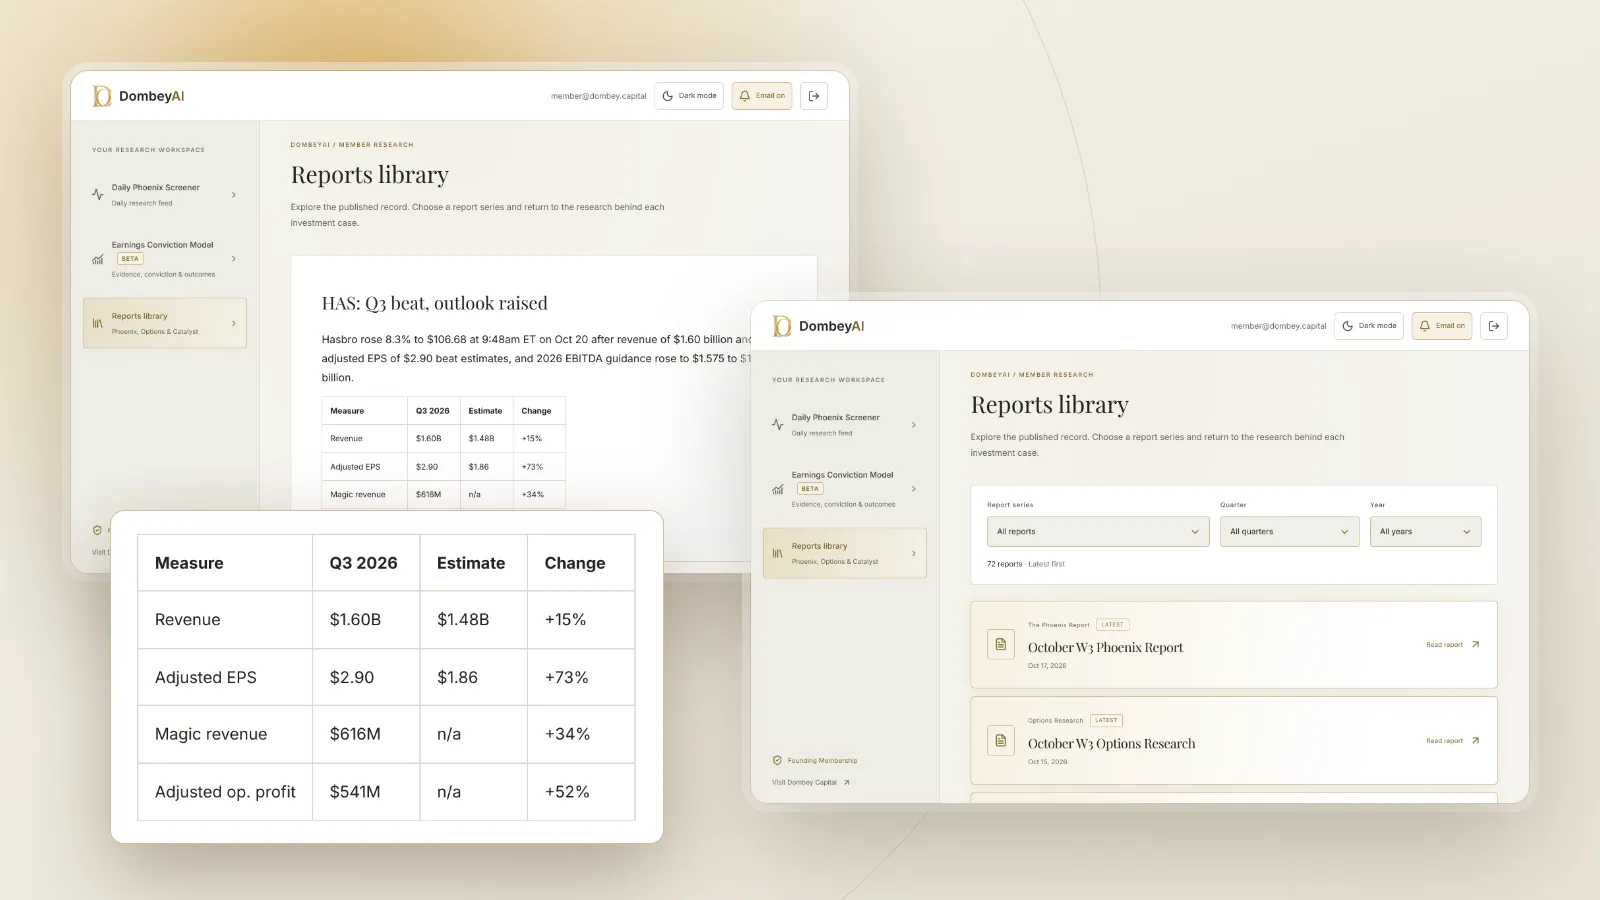Click the Earnings Conviction Model chevron in the filters window
This screenshot has width=1600, height=900.
pyautogui.click(x=914, y=489)
